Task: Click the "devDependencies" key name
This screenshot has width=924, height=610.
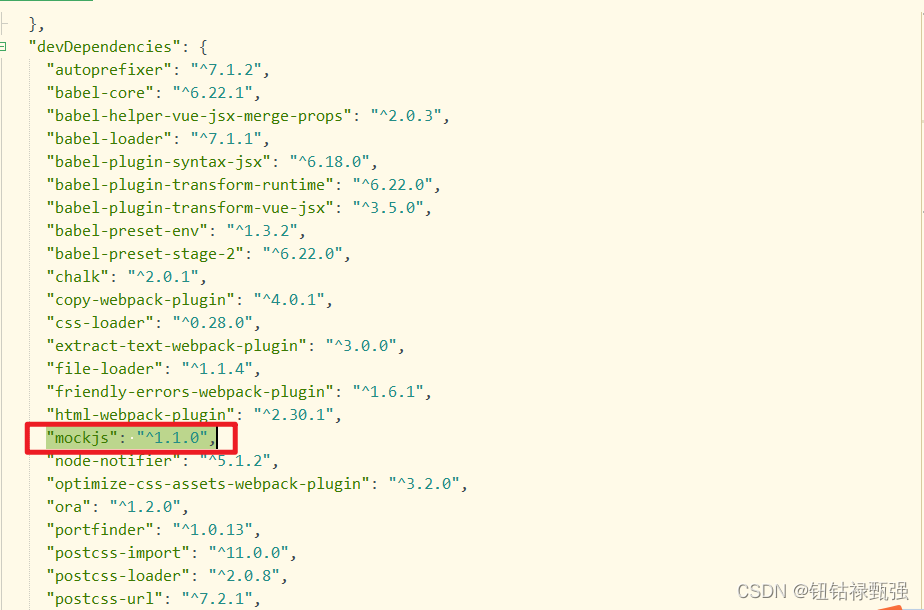Action: [104, 47]
